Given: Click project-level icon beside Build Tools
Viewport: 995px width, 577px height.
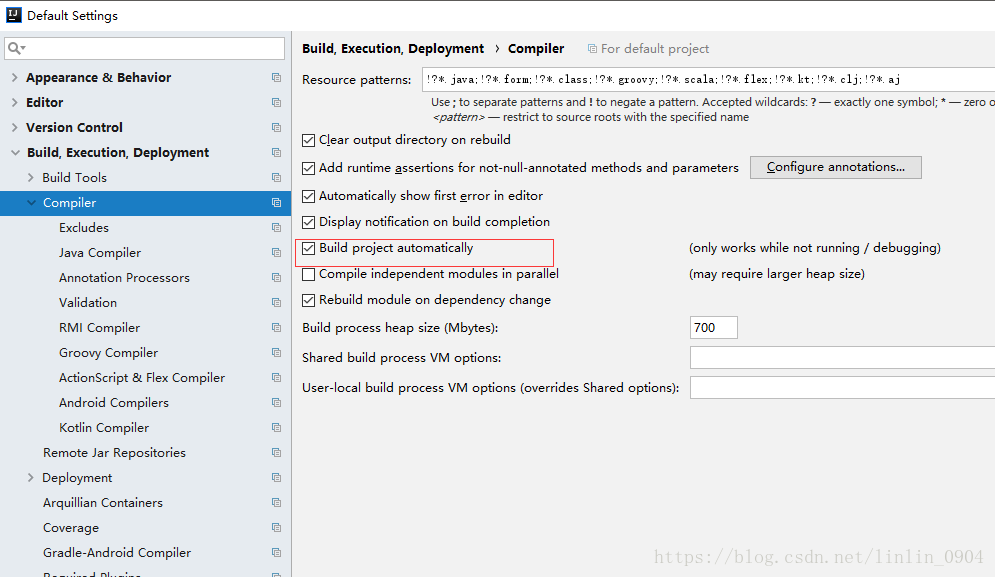Looking at the screenshot, I should tap(276, 178).
